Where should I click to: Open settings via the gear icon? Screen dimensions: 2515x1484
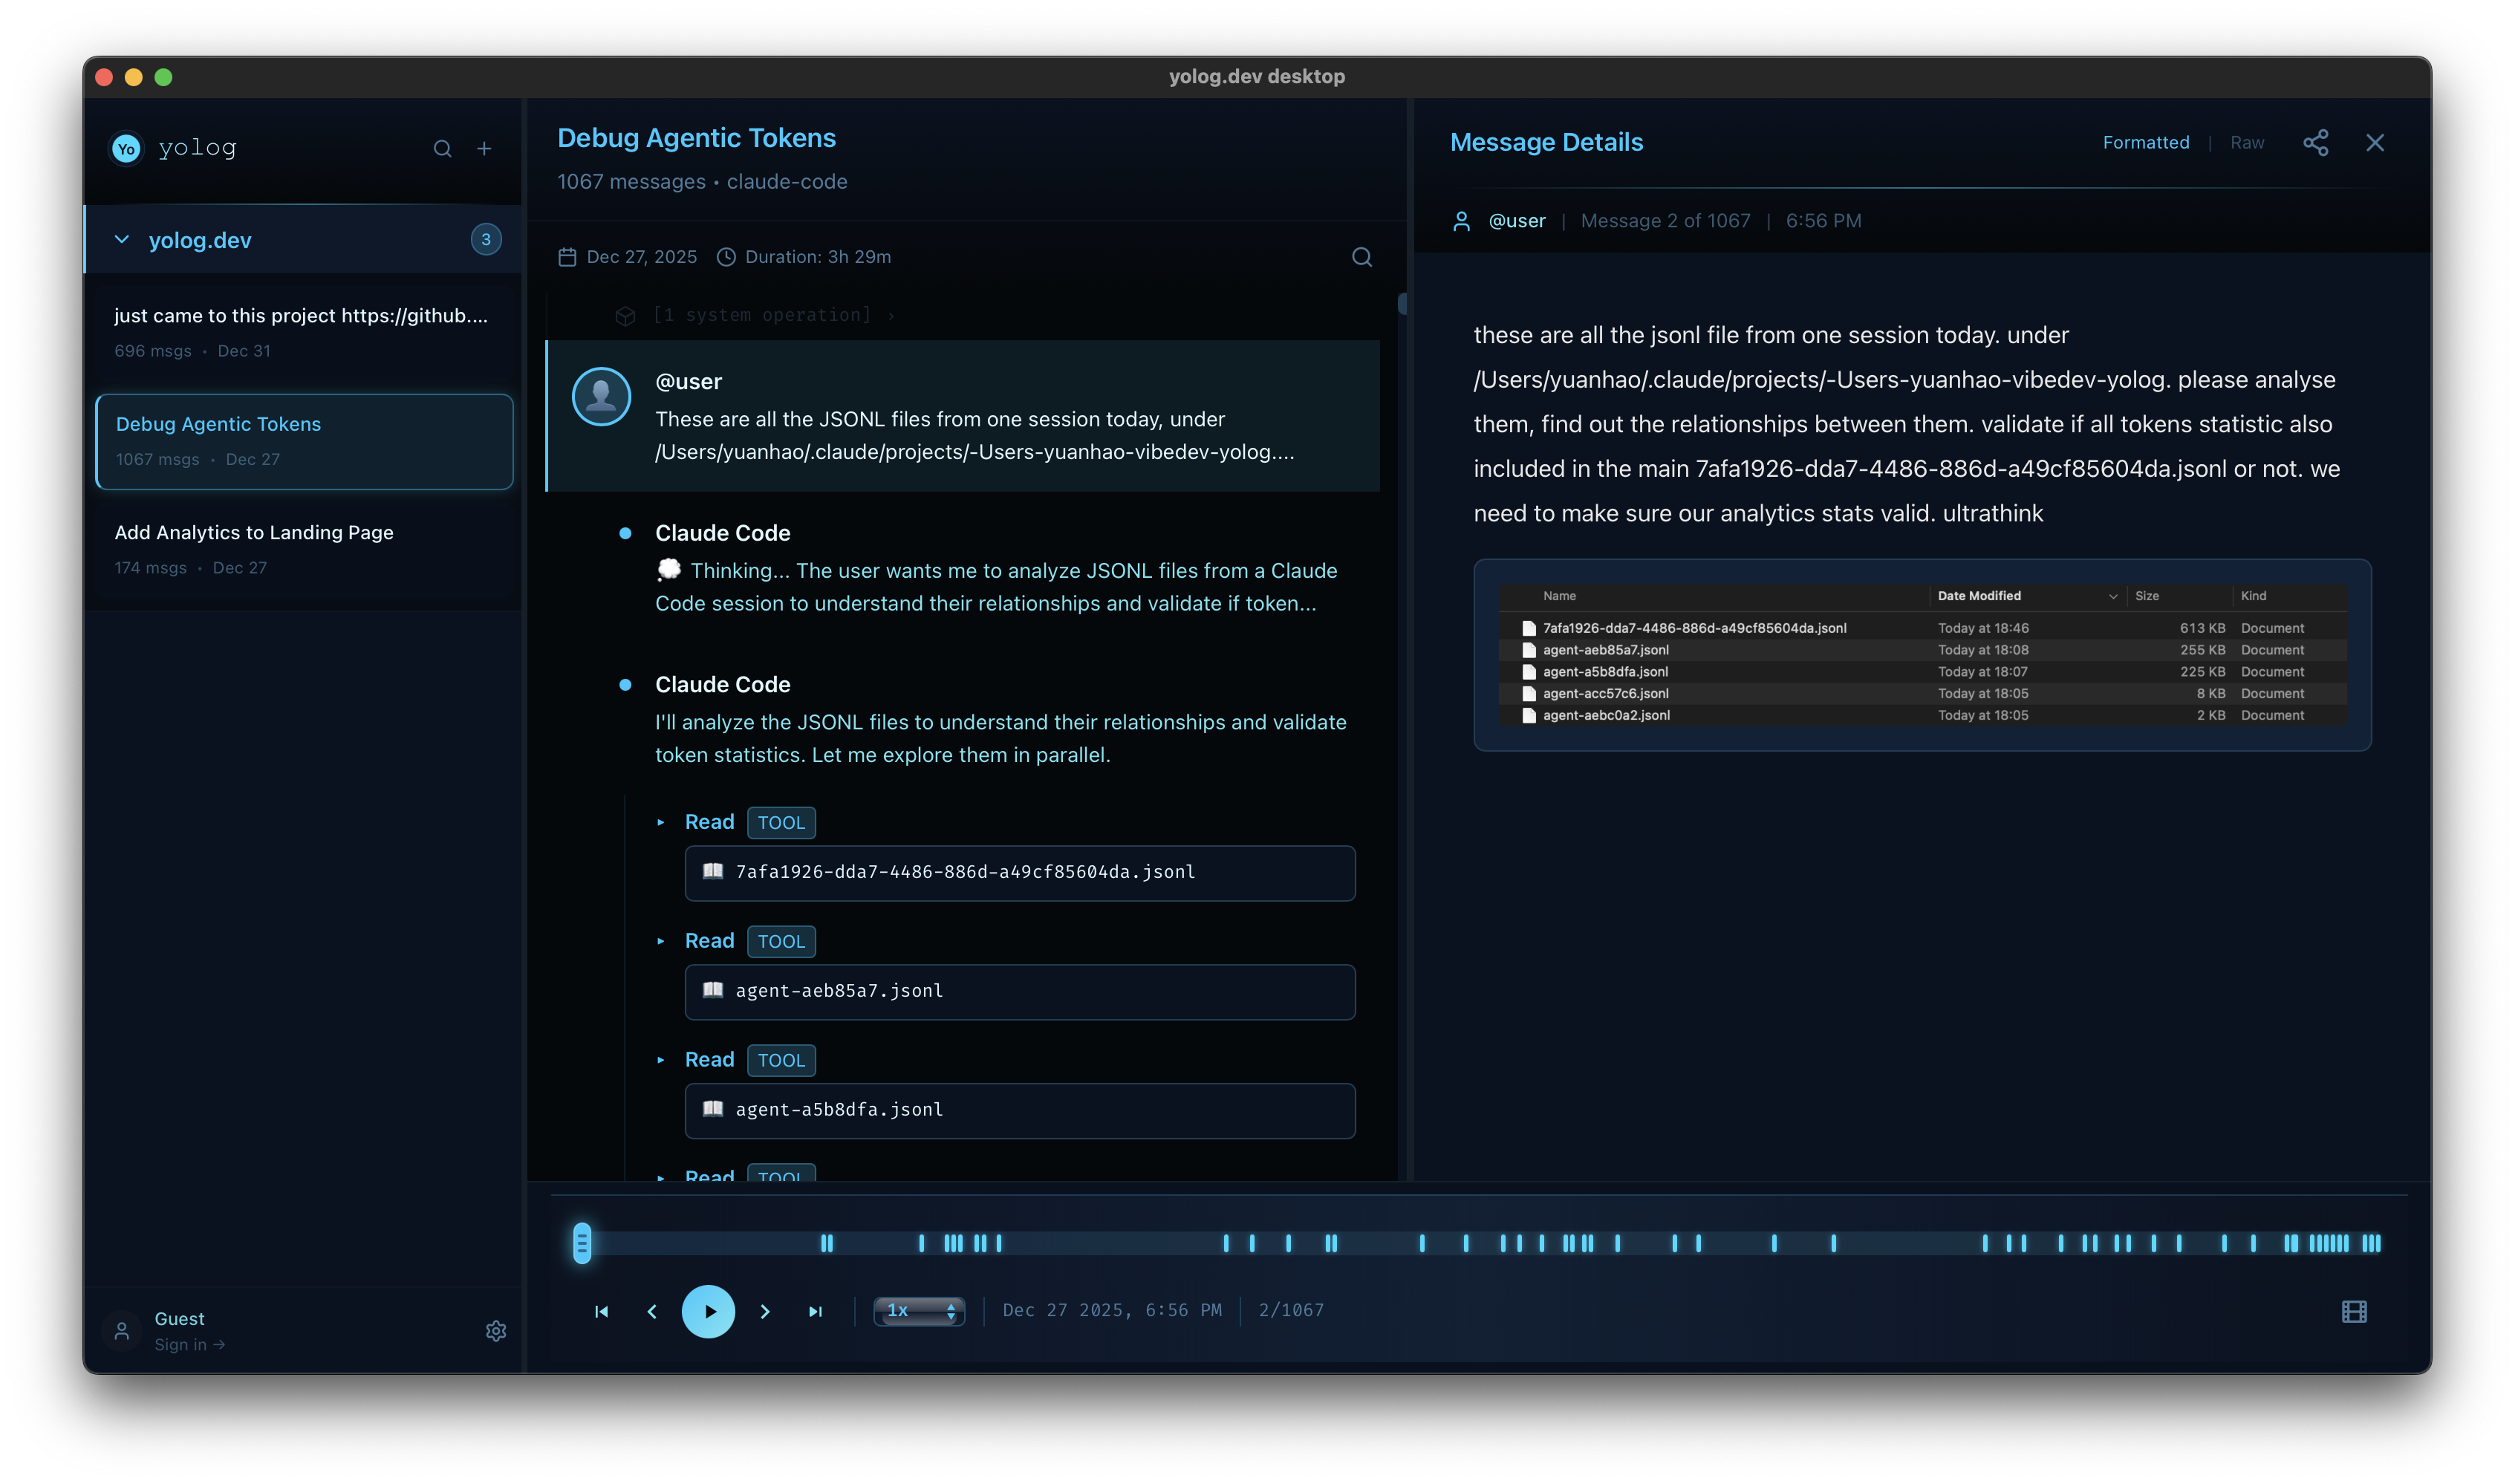point(497,1330)
